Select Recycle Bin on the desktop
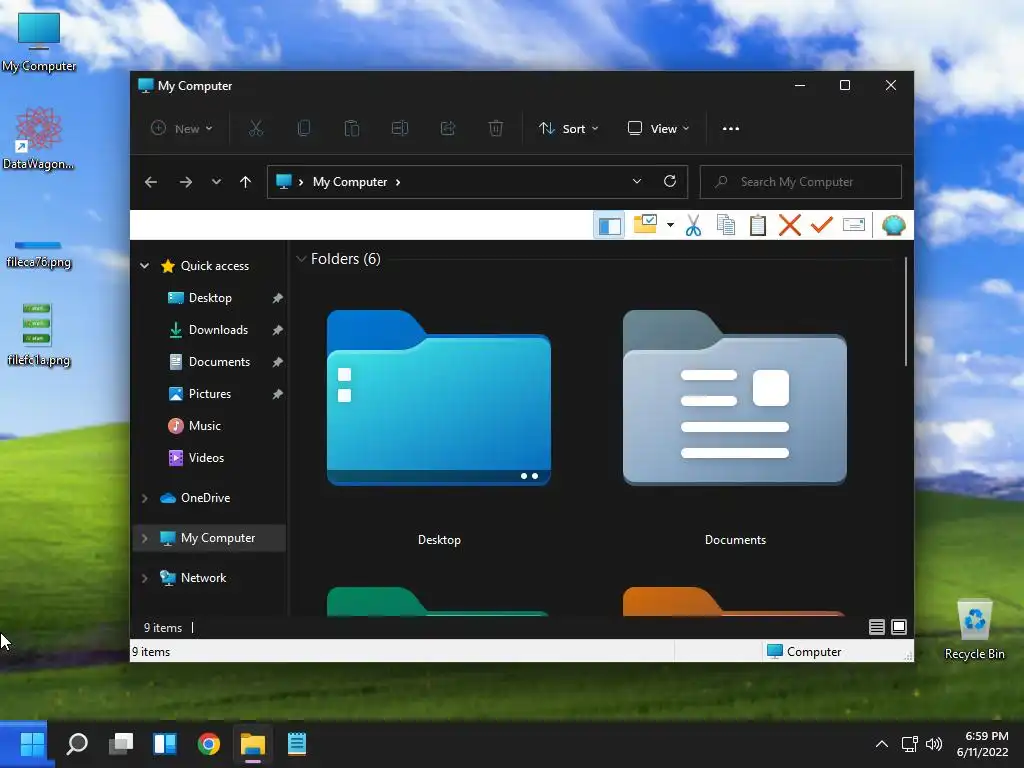The height and width of the screenshot is (768, 1024). click(x=974, y=630)
